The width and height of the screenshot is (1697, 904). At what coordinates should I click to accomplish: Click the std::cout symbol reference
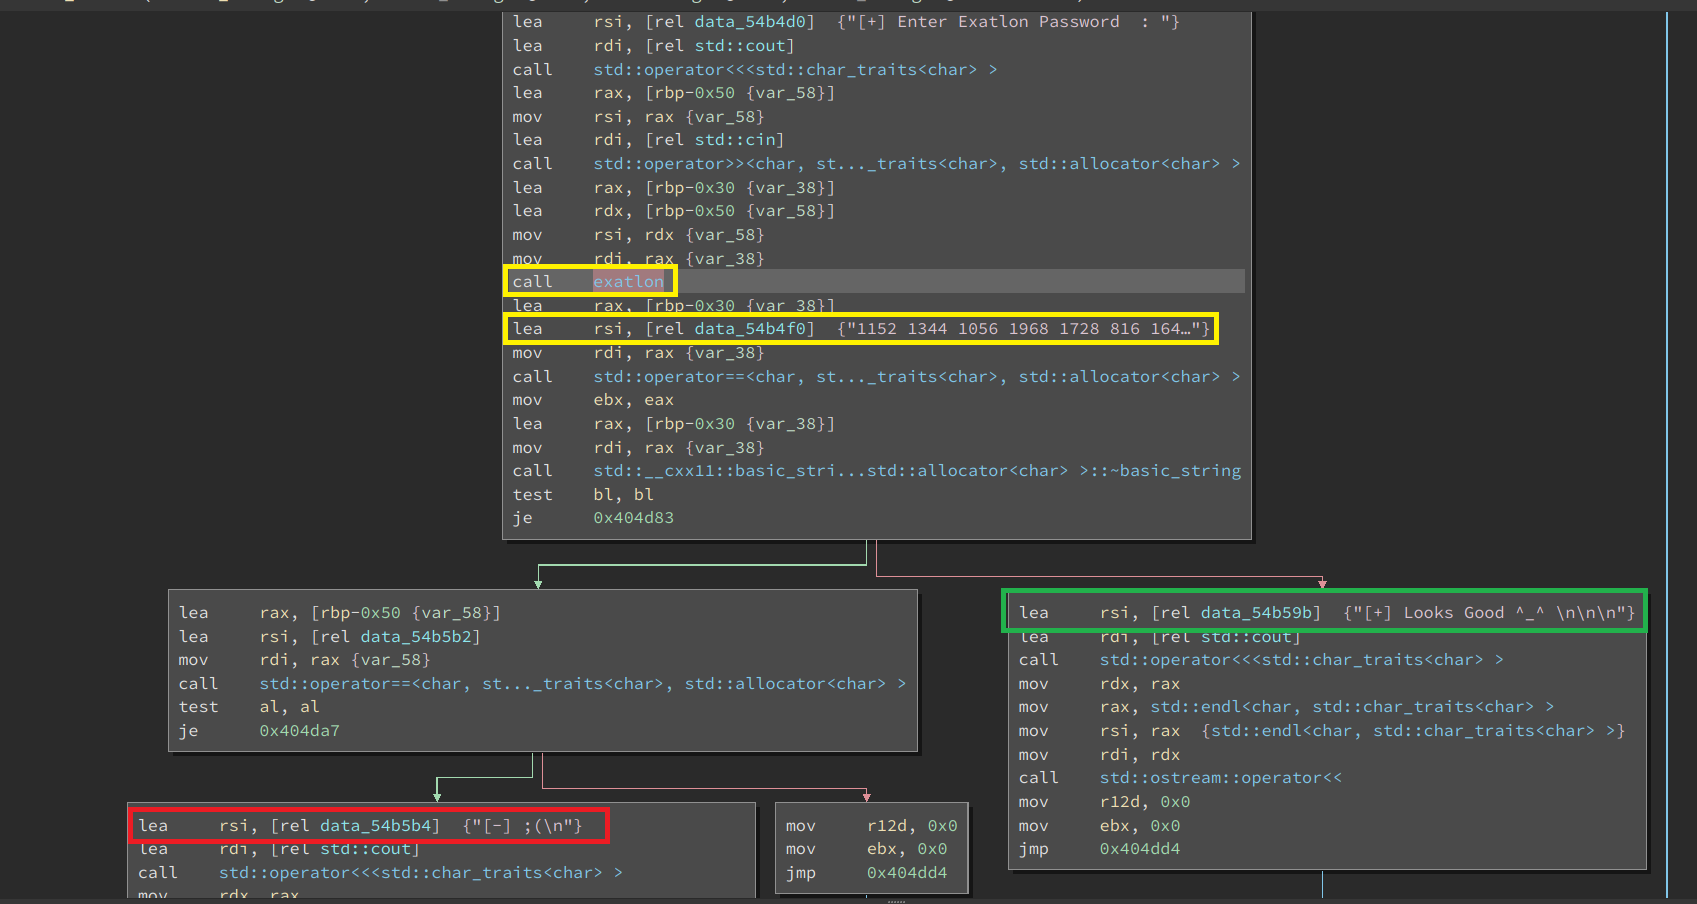[742, 45]
